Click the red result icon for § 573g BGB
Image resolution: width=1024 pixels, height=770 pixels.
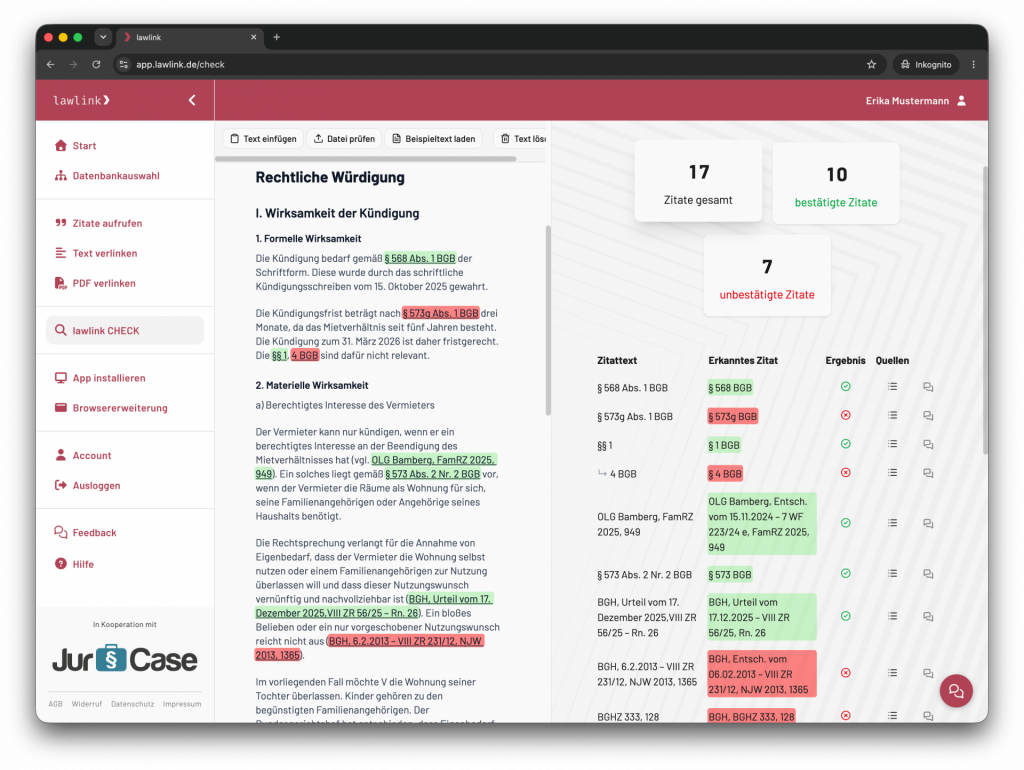[x=846, y=415]
